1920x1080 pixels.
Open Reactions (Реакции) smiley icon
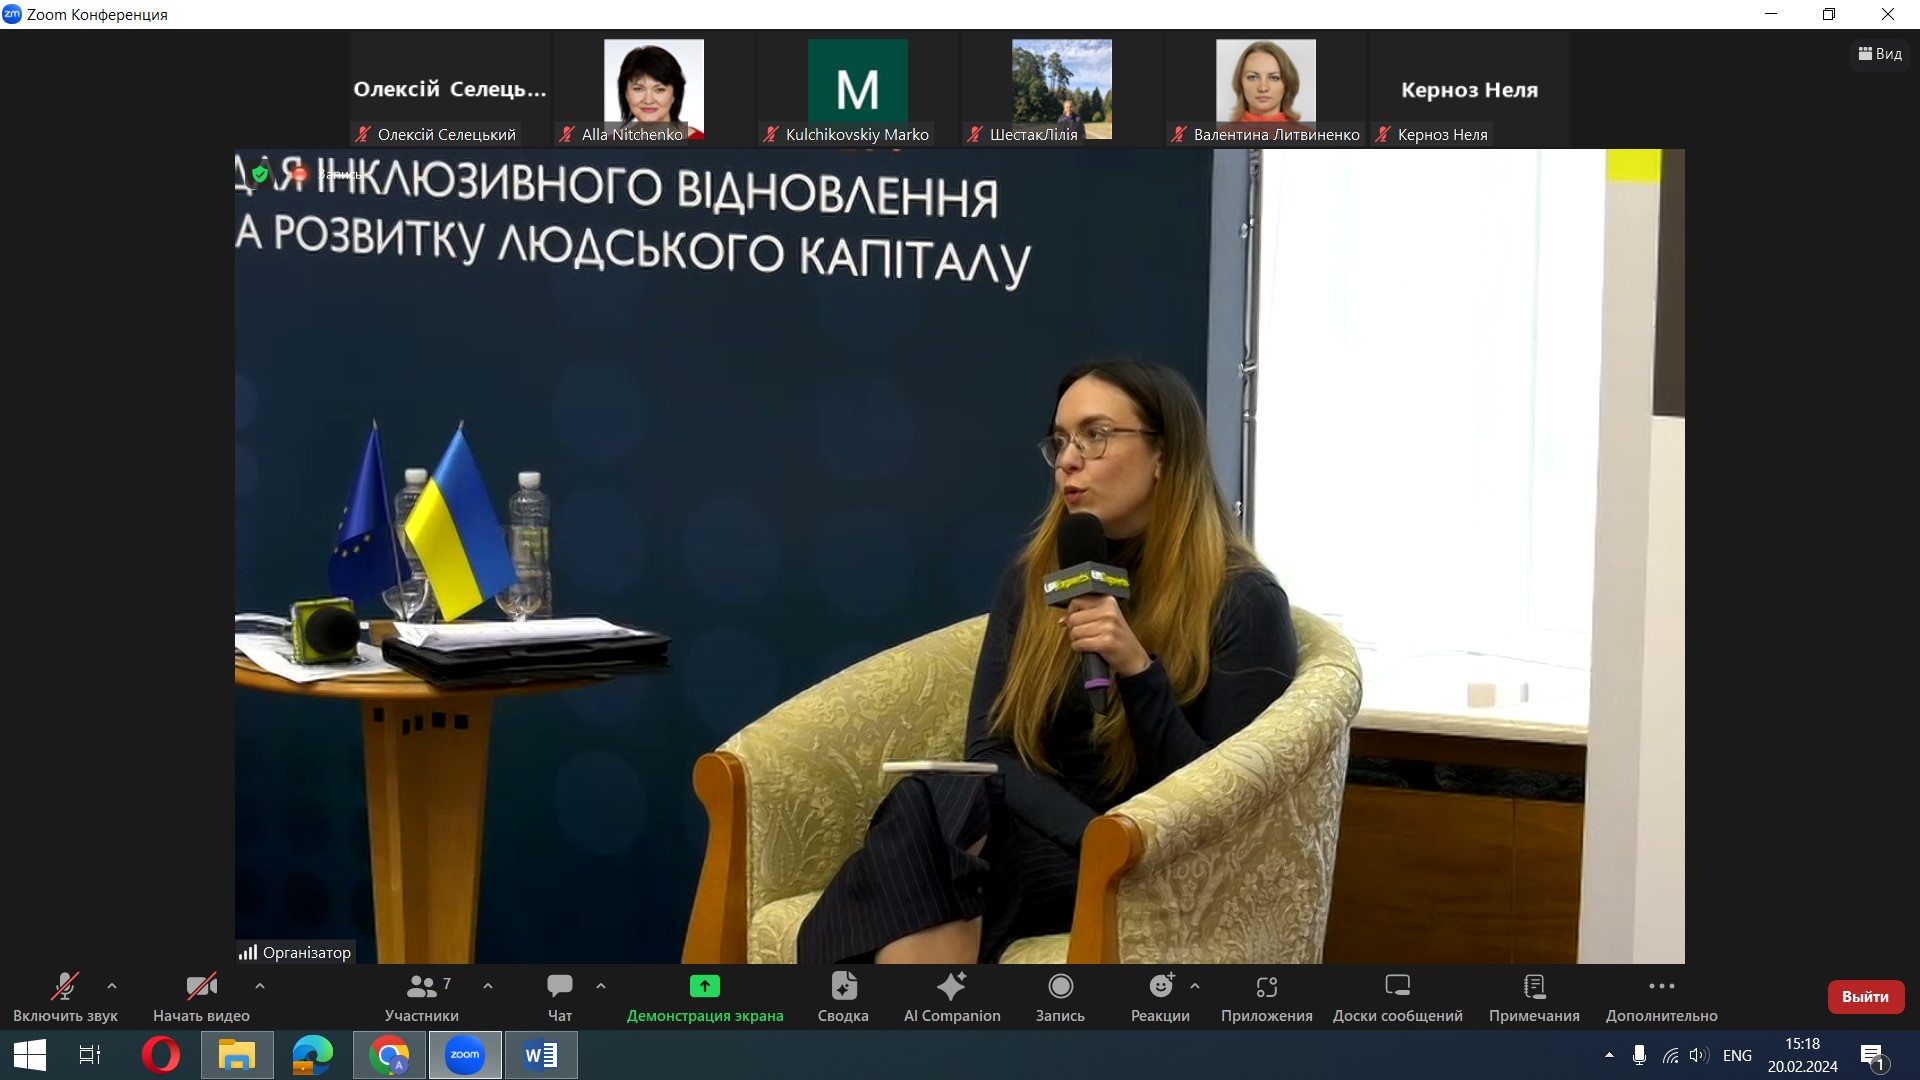[x=1160, y=988]
